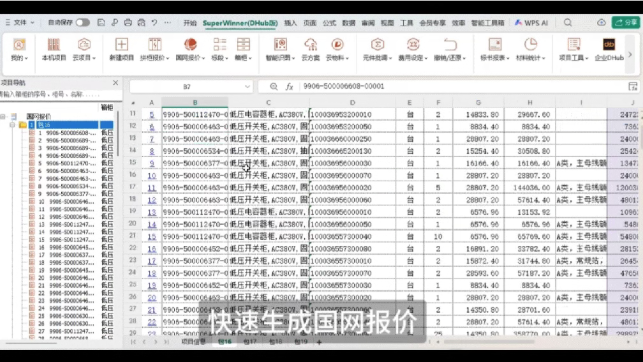Open the 企业DHub tool
The height and width of the screenshot is (362, 643).
[609, 50]
